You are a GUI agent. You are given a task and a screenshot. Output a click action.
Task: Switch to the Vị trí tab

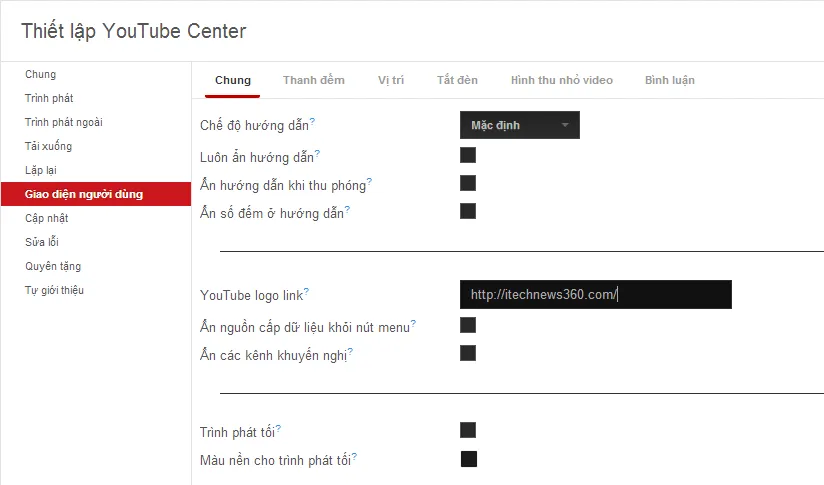coord(390,80)
